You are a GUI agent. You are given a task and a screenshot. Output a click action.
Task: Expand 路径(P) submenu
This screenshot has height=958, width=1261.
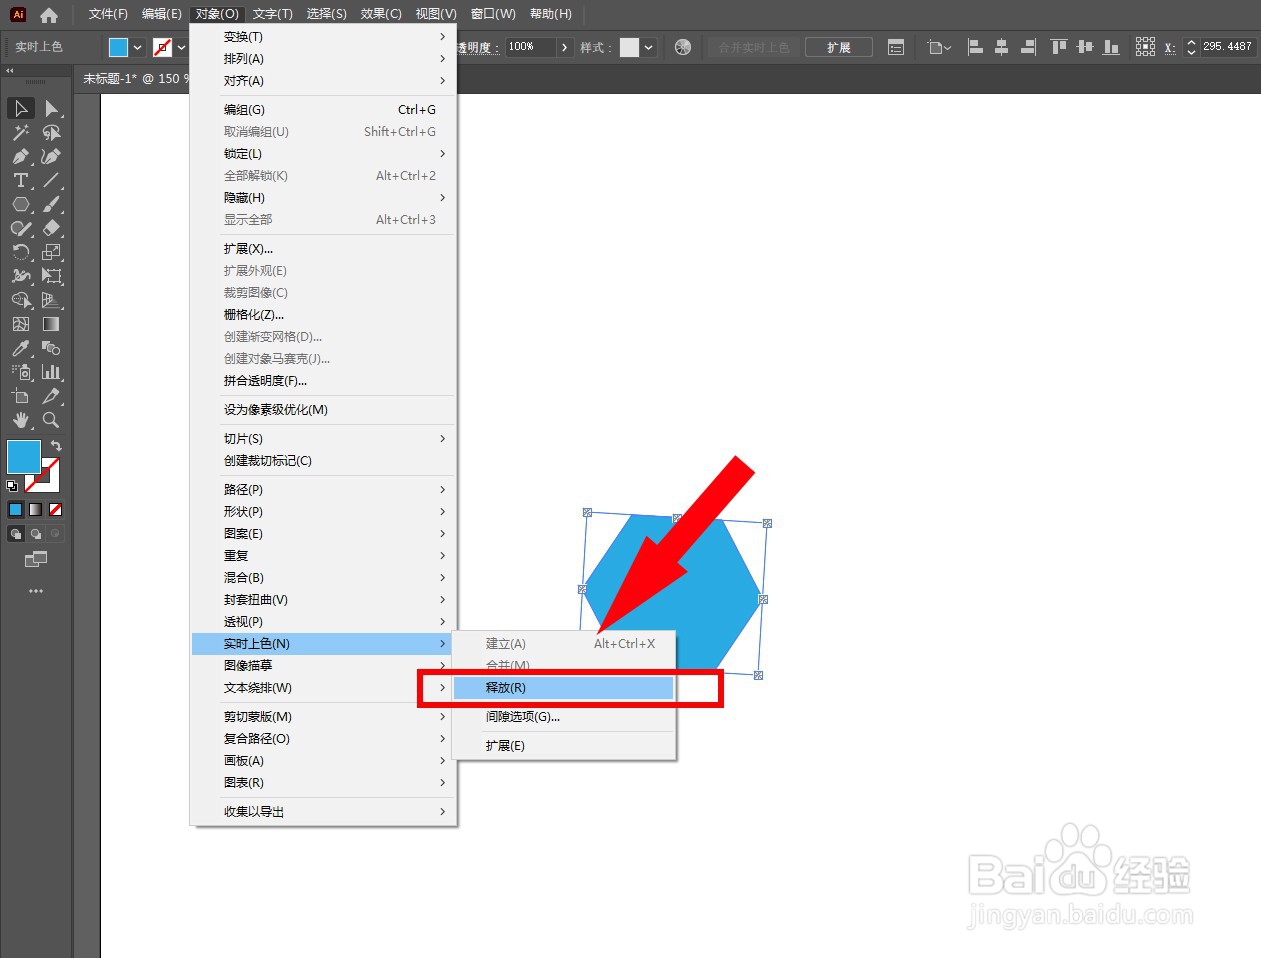(x=323, y=490)
